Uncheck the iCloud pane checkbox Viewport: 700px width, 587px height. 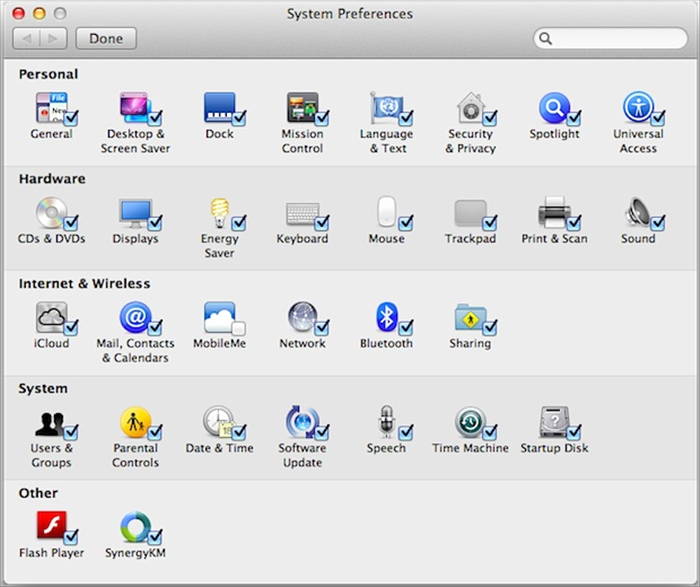pos(71,328)
